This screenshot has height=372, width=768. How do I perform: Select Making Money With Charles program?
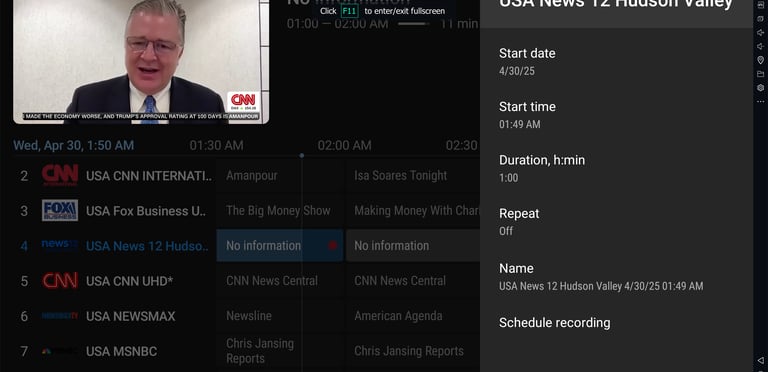(413, 210)
